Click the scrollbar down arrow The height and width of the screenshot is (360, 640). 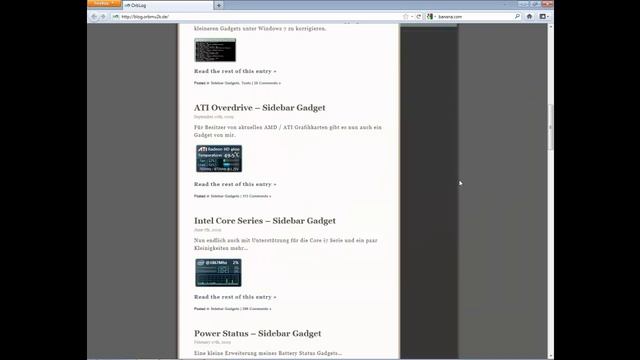point(551,356)
